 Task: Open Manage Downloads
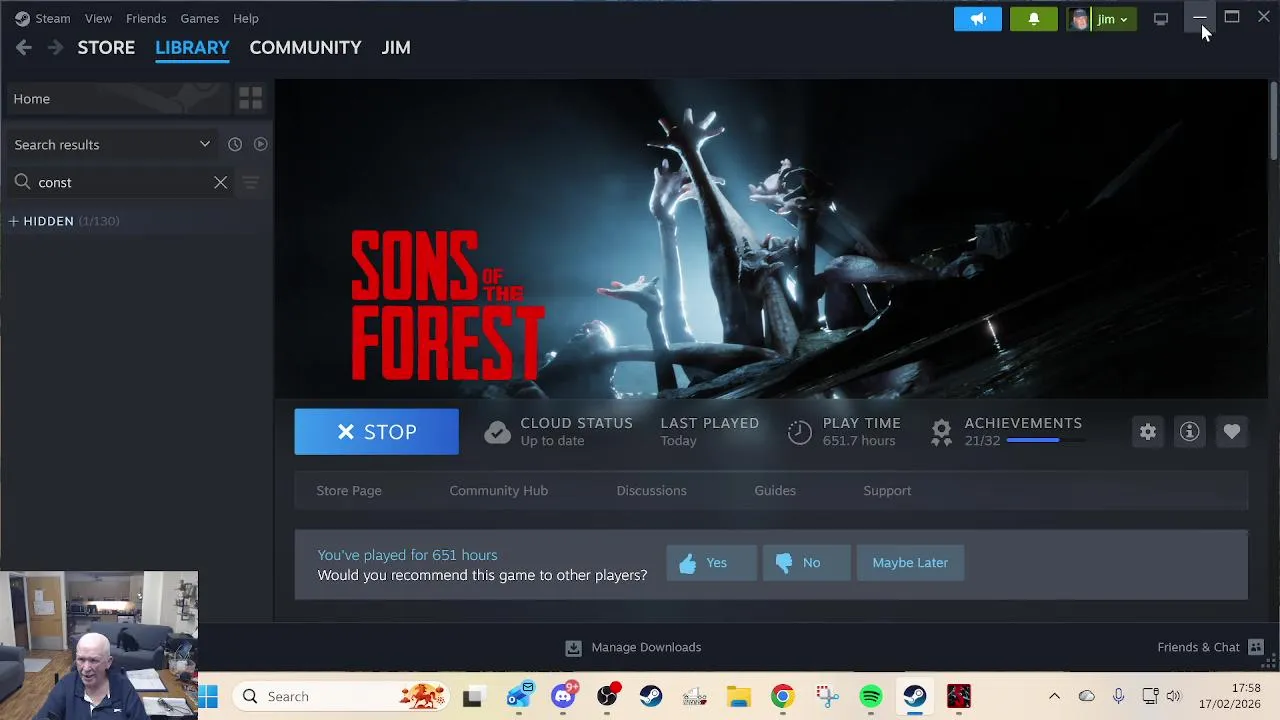(633, 647)
